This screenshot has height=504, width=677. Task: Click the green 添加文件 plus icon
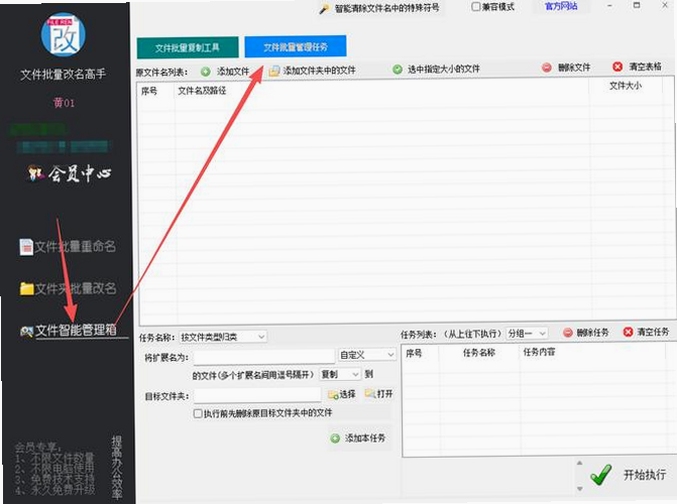pos(206,72)
